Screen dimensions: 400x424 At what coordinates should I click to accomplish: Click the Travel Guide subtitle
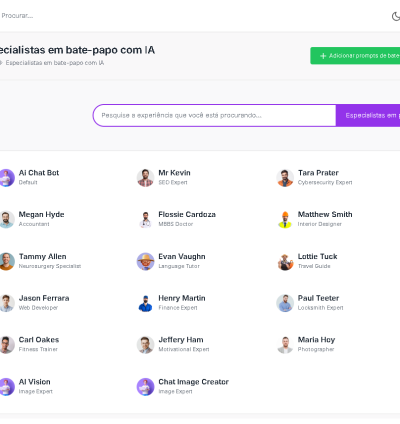314,266
